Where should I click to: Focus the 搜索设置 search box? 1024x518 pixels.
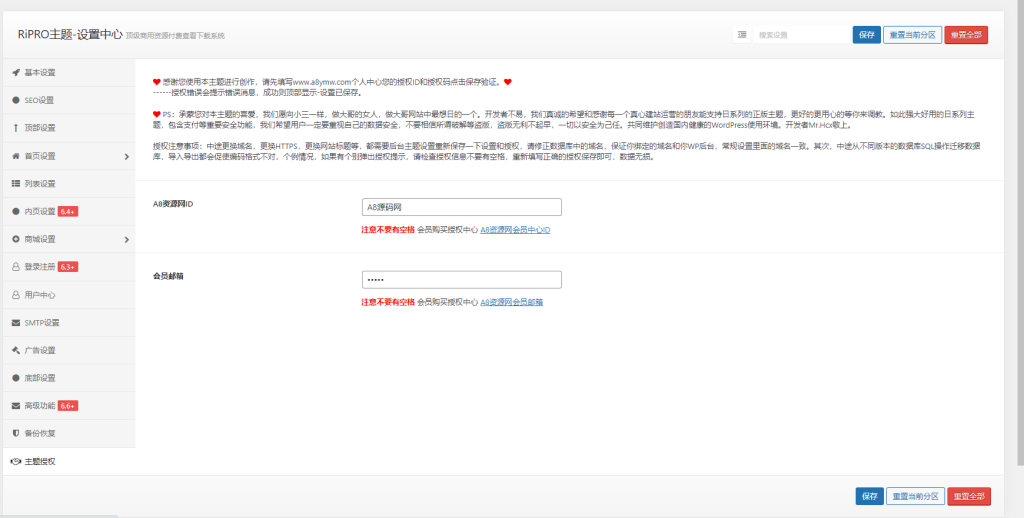801,35
